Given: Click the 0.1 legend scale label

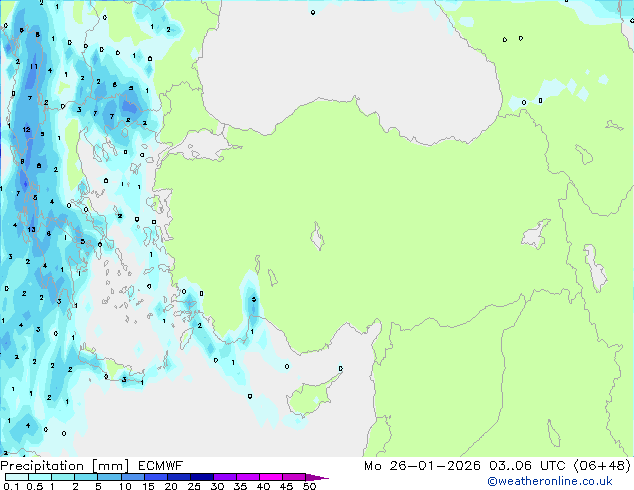Looking at the screenshot, I should [11, 486].
